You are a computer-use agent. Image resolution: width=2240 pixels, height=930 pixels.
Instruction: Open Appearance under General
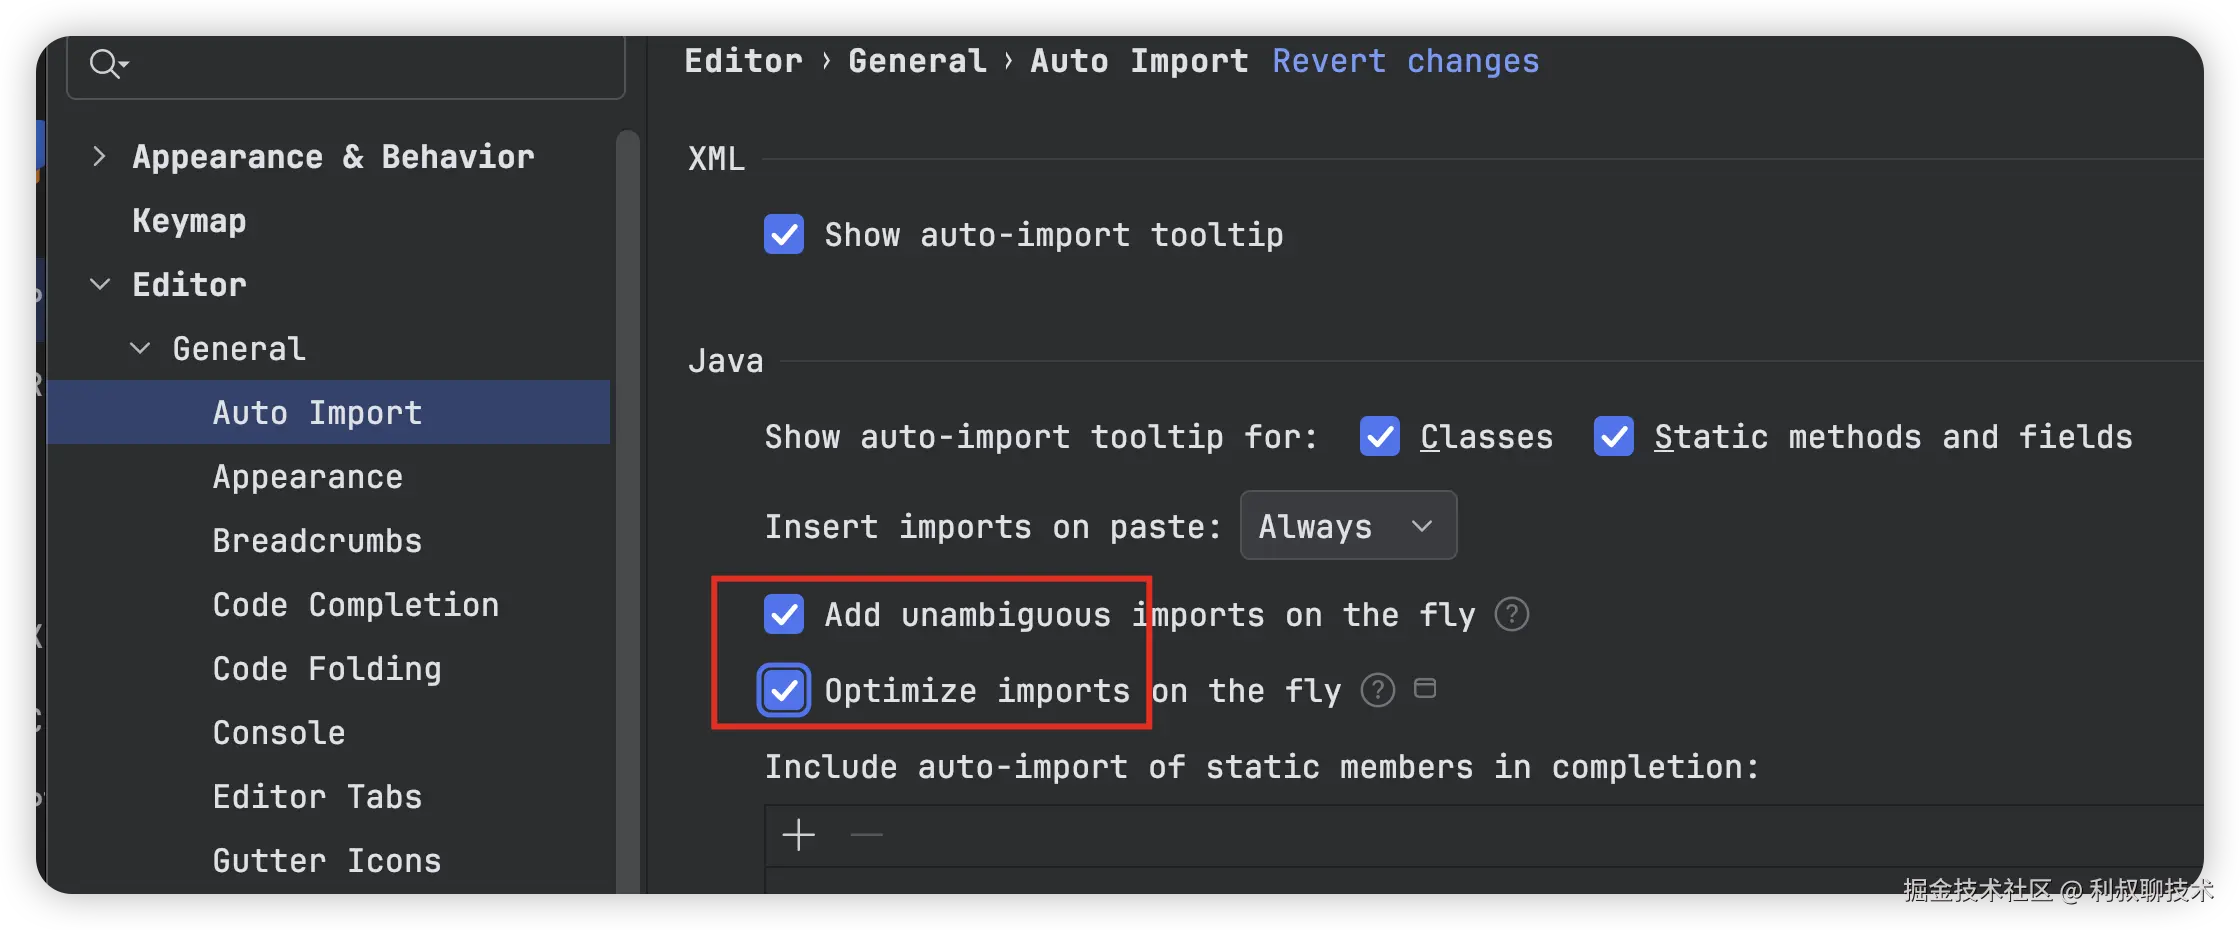point(308,476)
